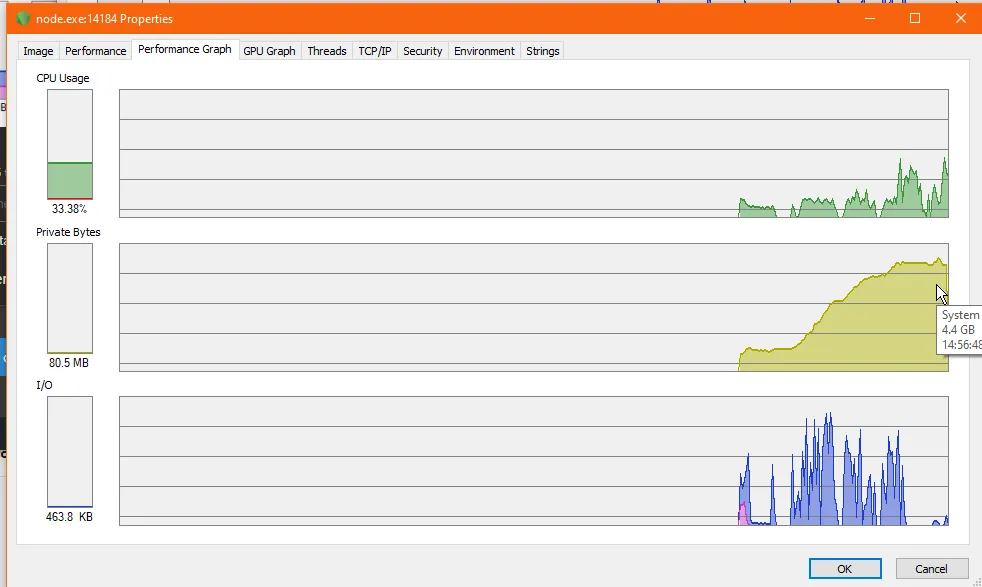Image resolution: width=982 pixels, height=587 pixels.
Task: Confirm with the OK button
Action: pos(845,569)
